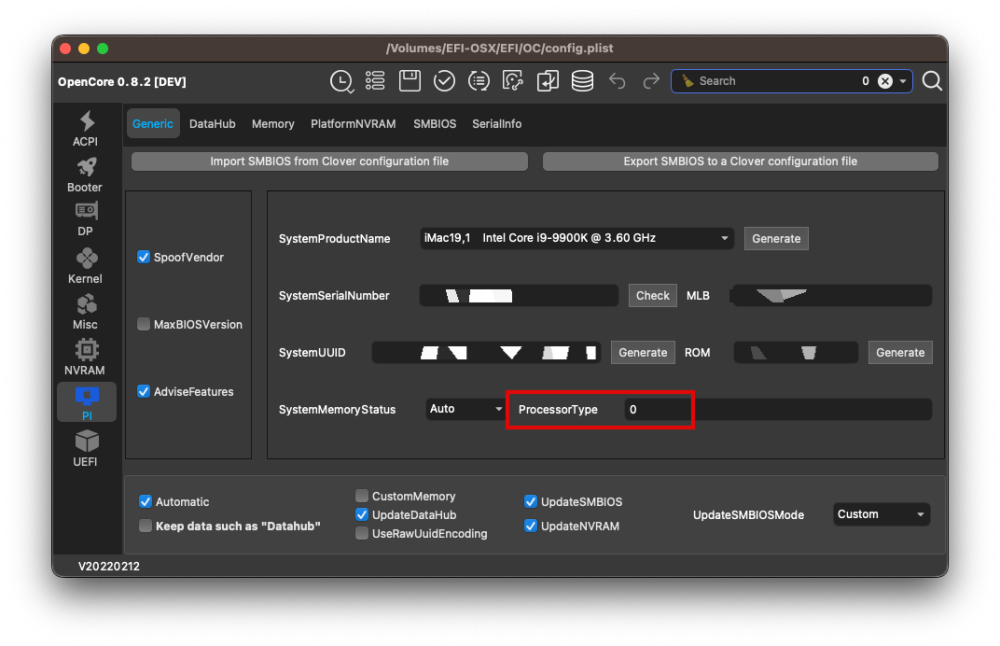1000x646 pixels.
Task: Save config with floppy disk icon
Action: point(409,81)
